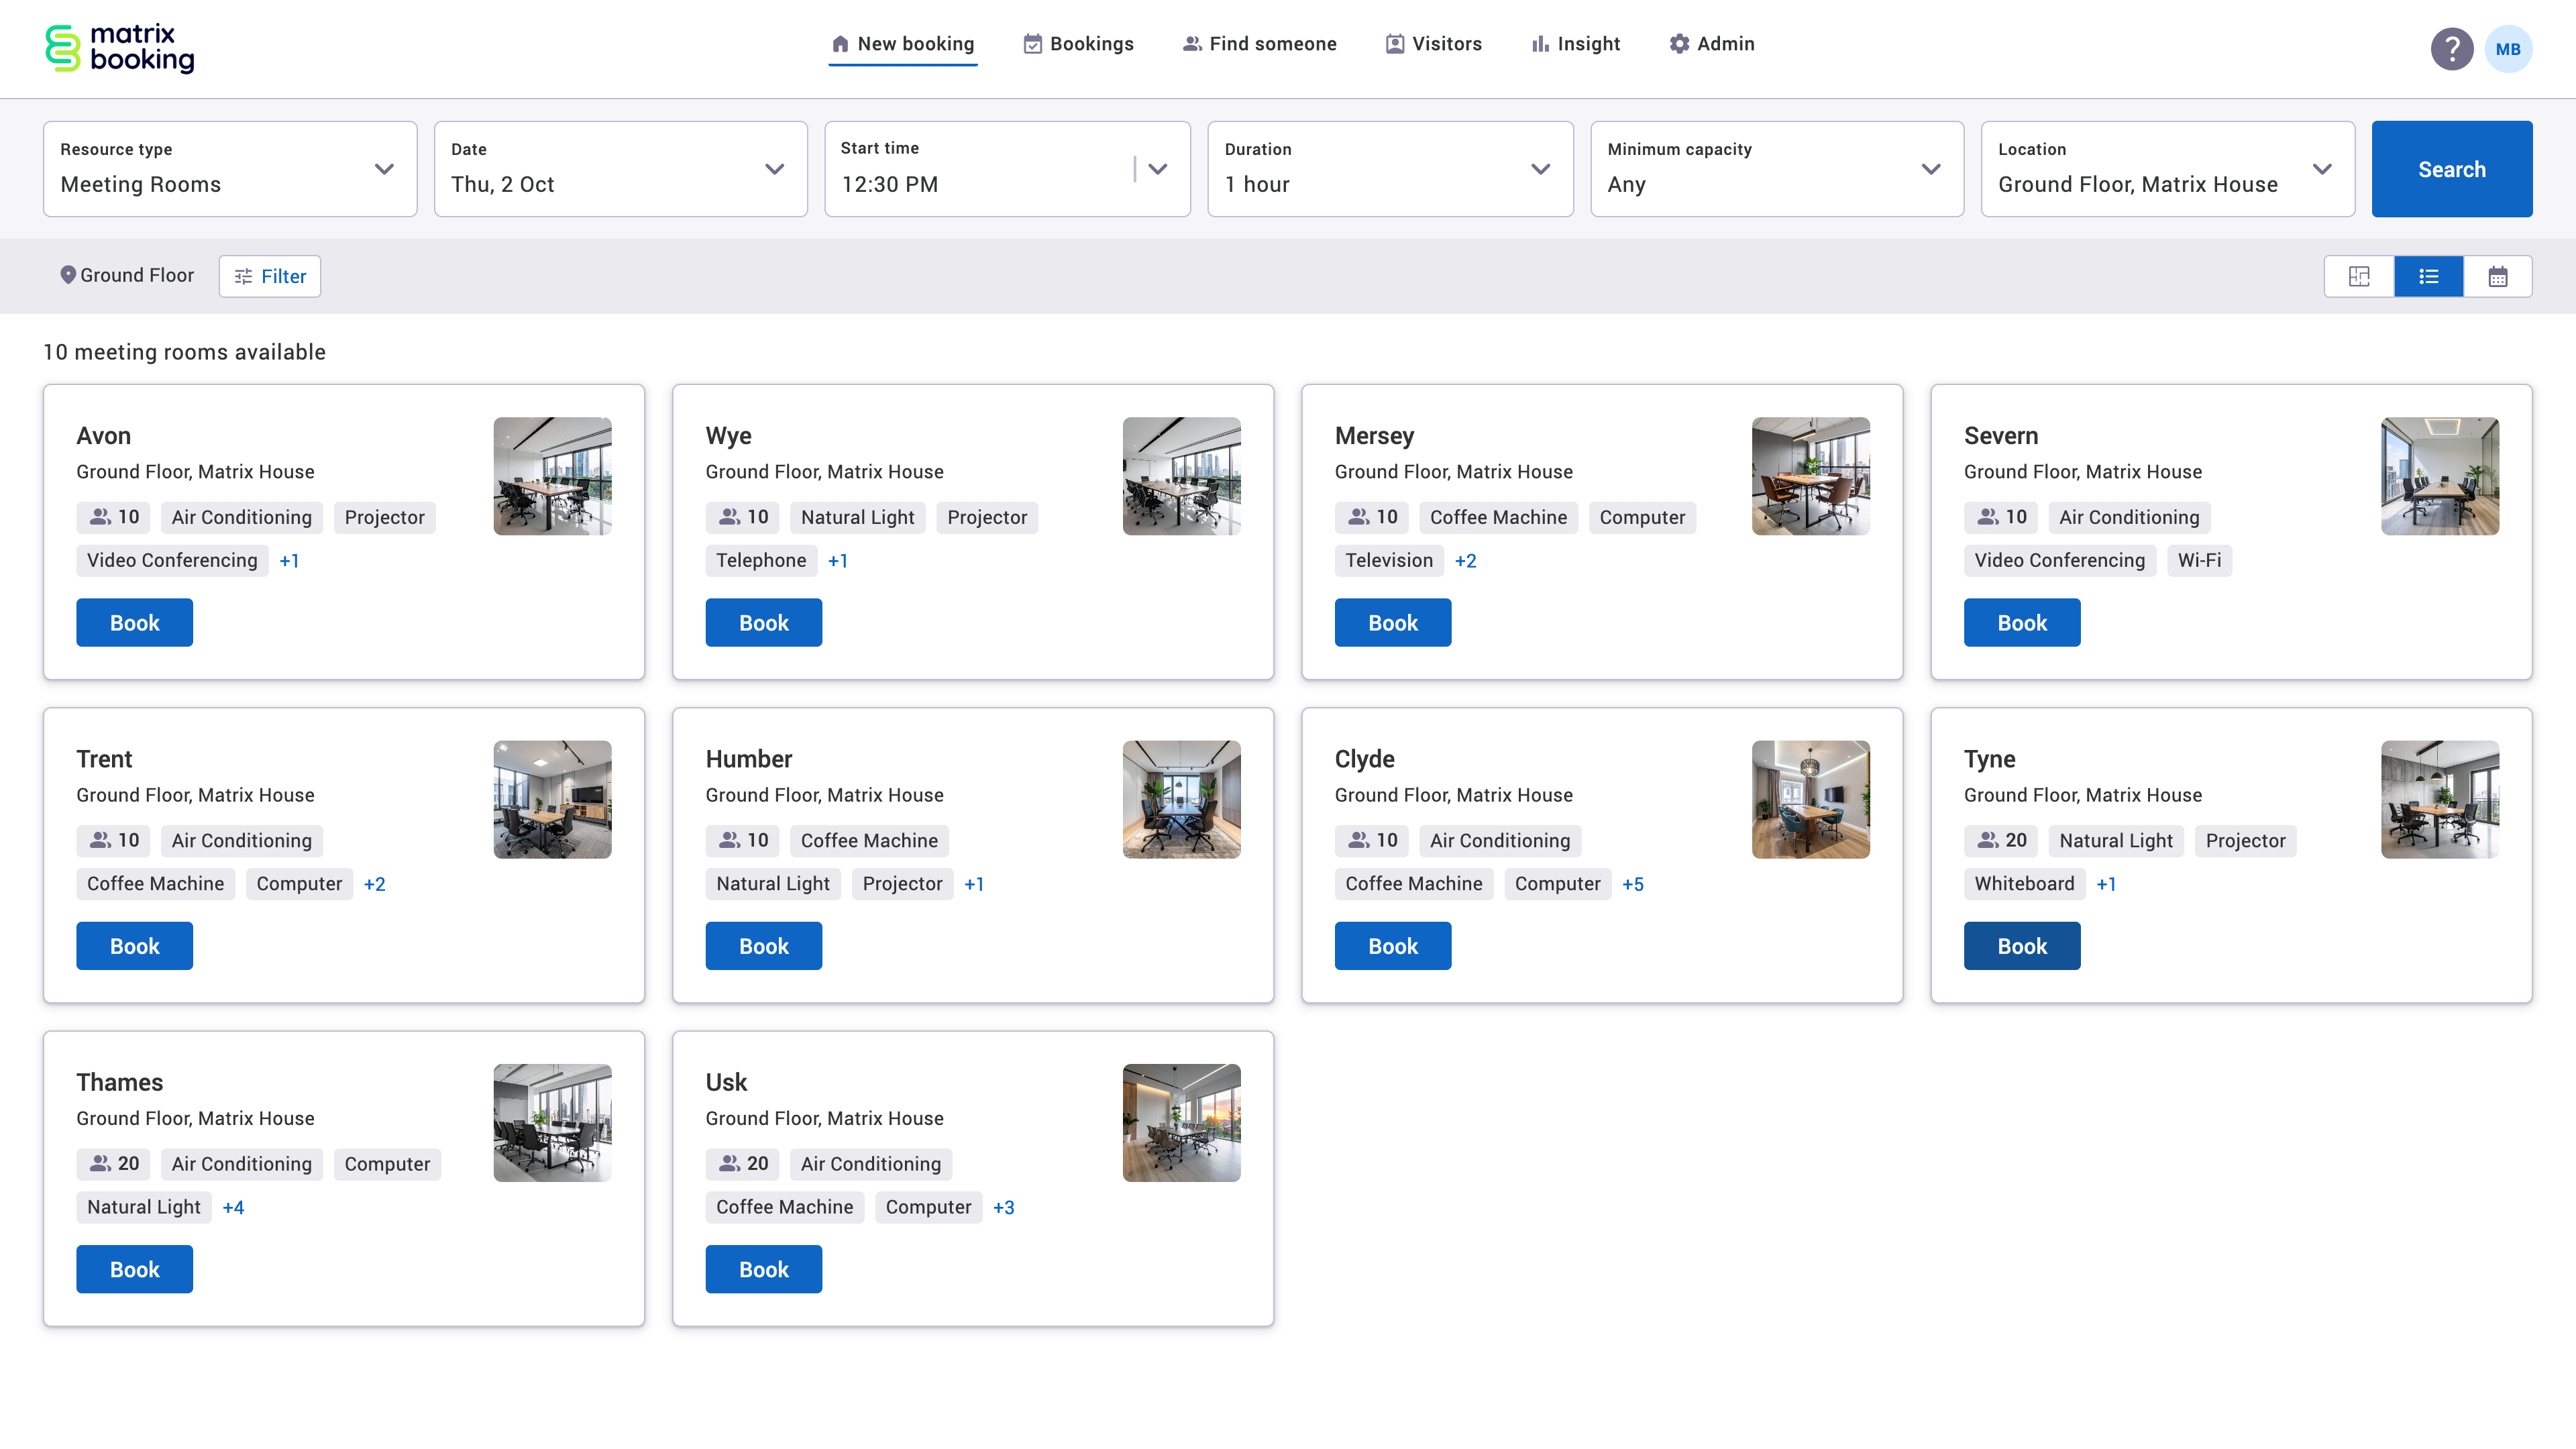The height and width of the screenshot is (1449, 2576).
Task: Book the Mersey meeting room
Action: 1392,623
